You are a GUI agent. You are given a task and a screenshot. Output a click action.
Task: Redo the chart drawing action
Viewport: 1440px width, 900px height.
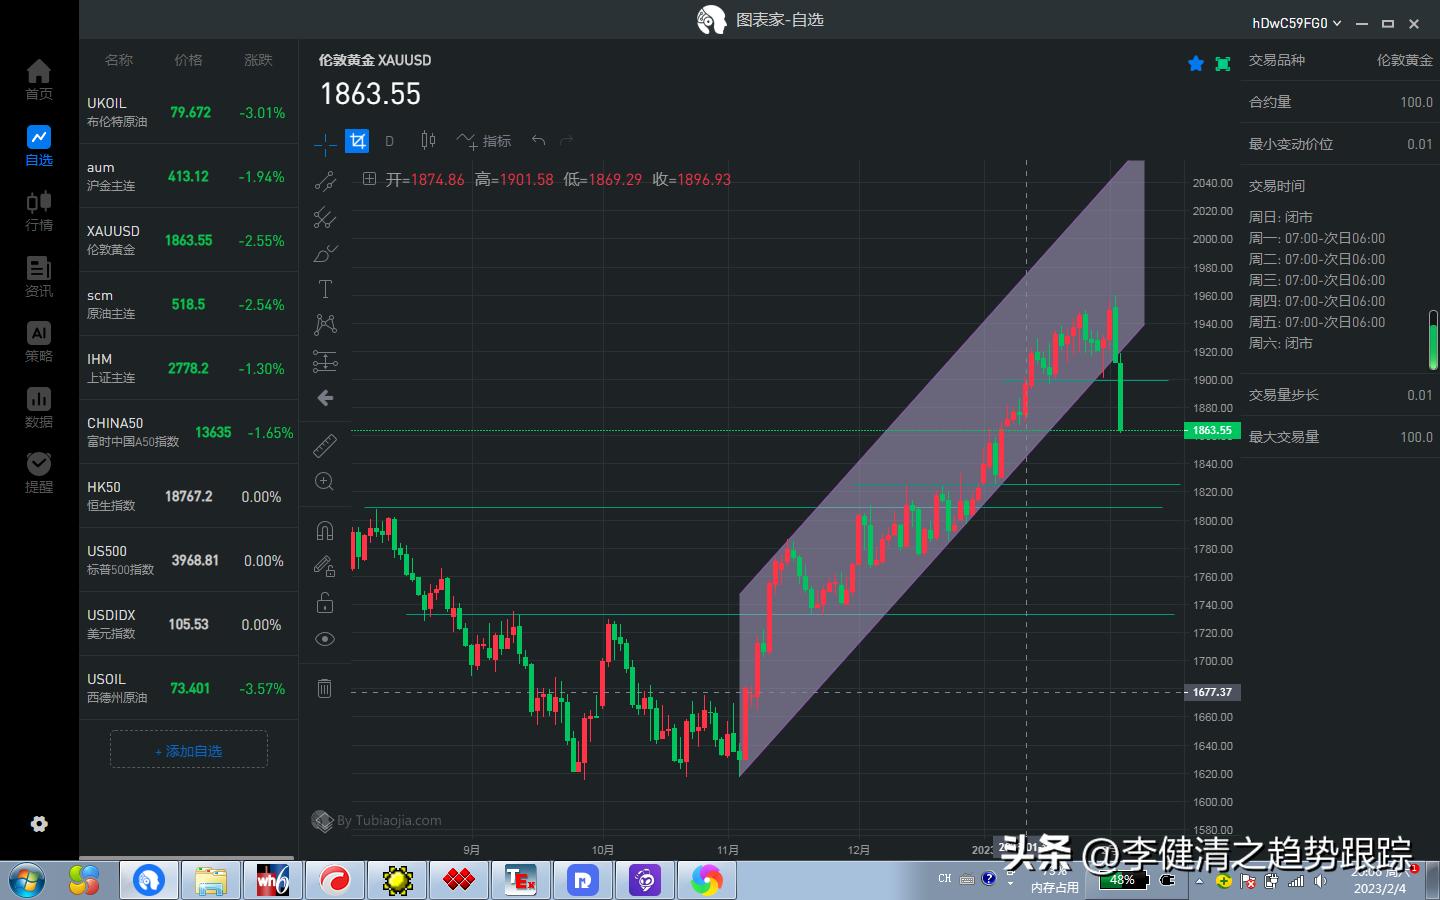[567, 141]
